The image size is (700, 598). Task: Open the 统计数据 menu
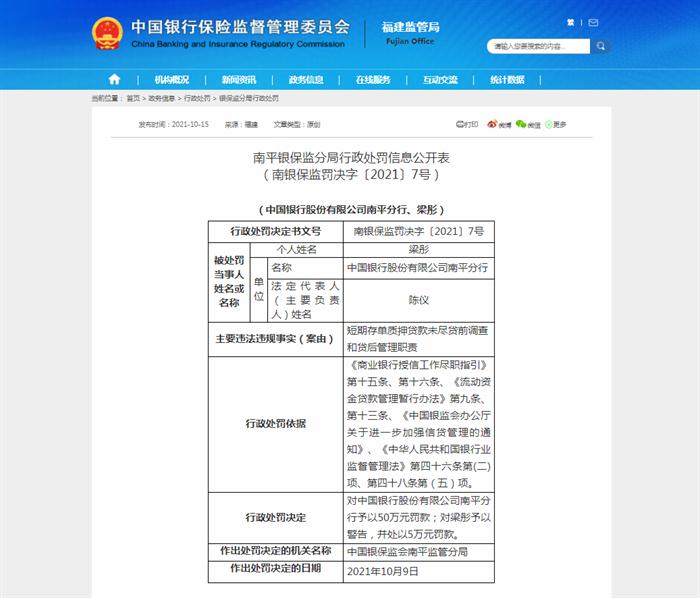tap(507, 80)
